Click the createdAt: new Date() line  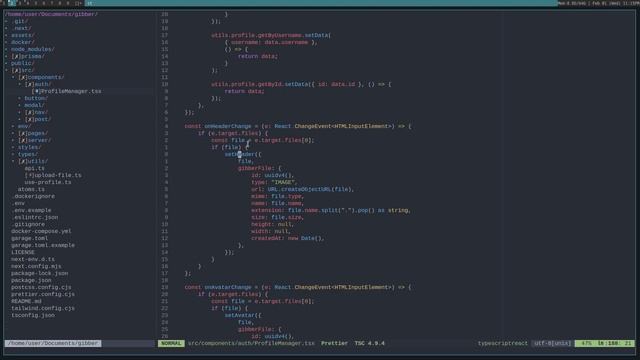(x=288, y=238)
